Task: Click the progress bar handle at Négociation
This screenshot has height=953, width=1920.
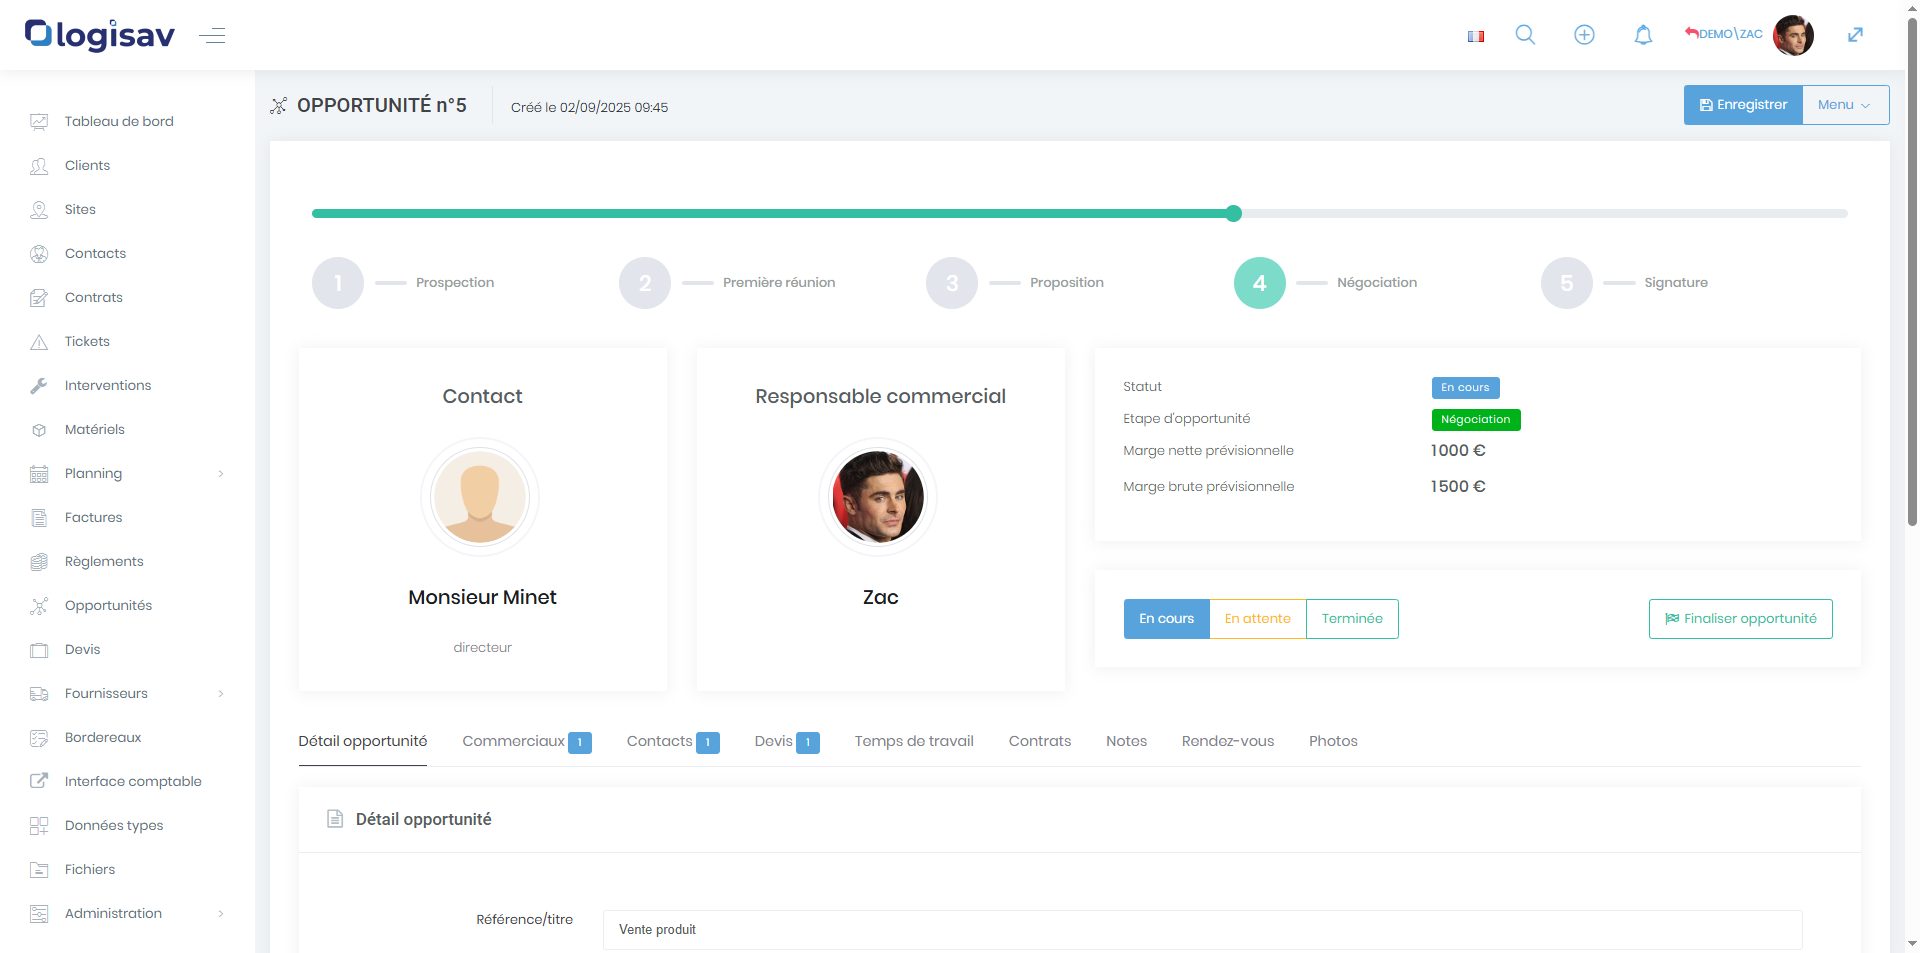Action: click(1234, 213)
